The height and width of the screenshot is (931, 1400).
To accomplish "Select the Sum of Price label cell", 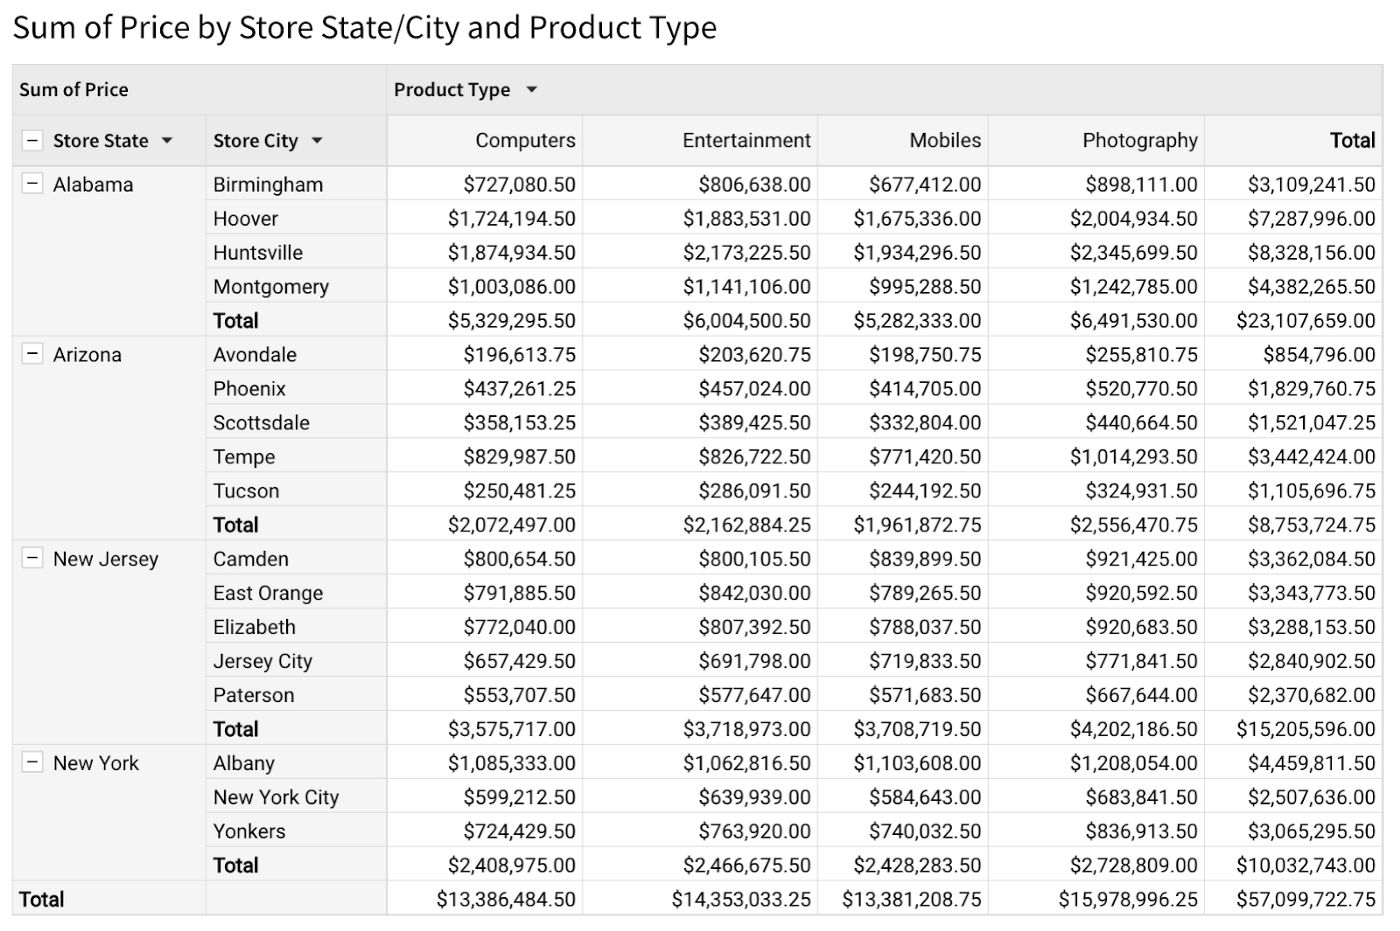I will (73, 89).
